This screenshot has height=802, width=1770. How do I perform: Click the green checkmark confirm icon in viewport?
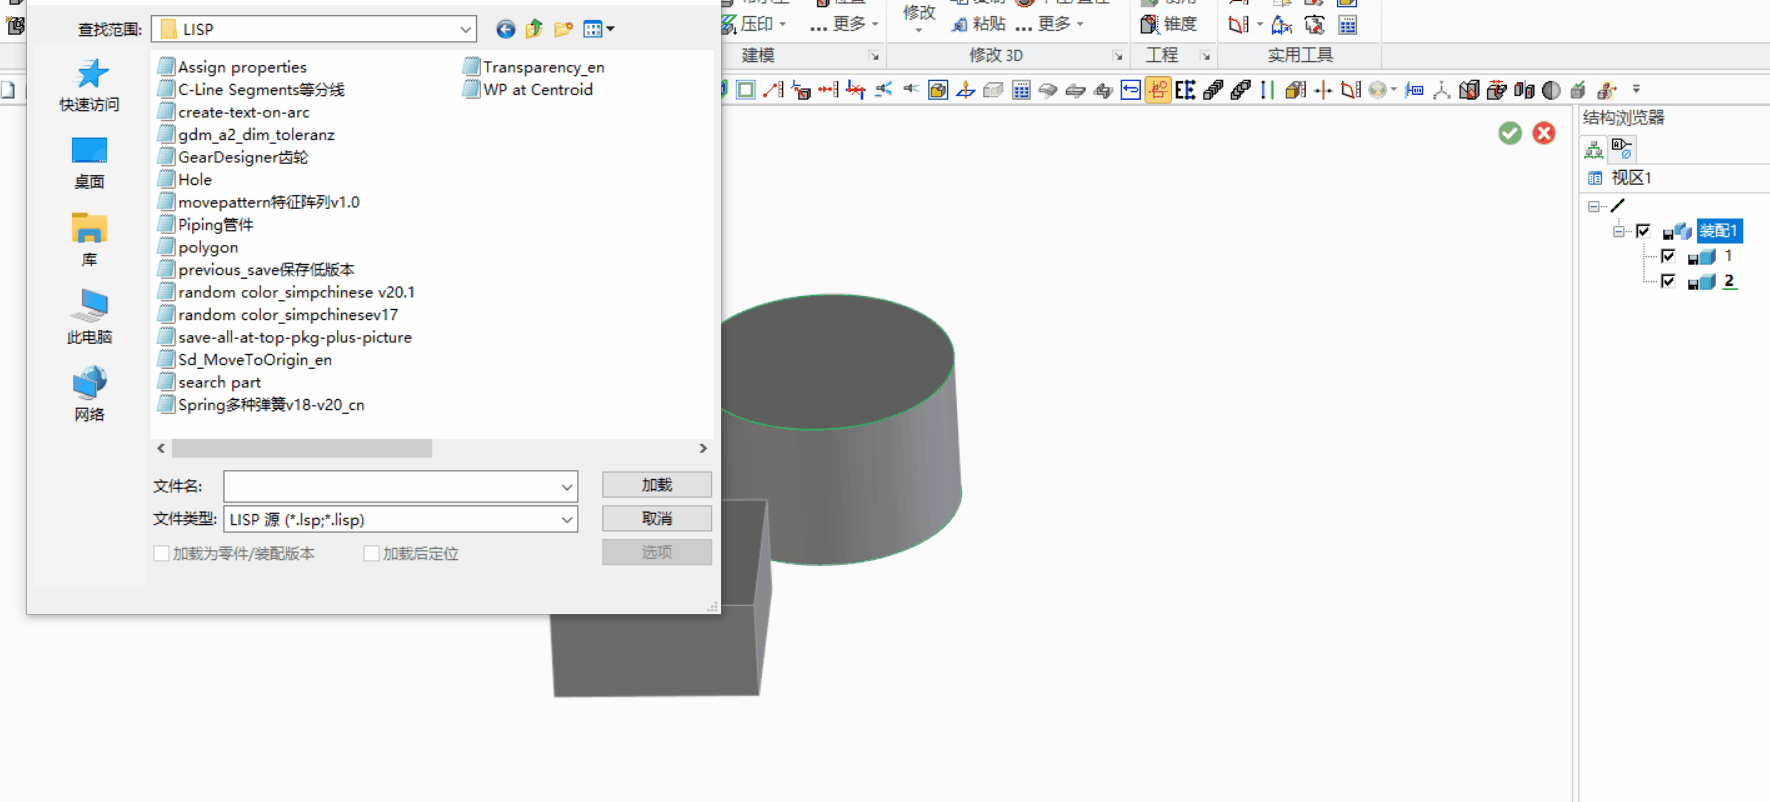[x=1510, y=133]
